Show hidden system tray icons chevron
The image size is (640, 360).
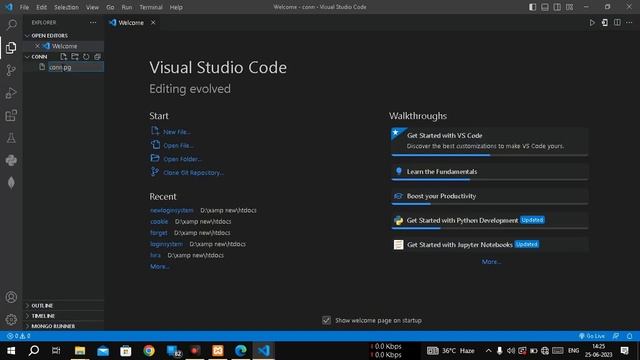click(488, 351)
